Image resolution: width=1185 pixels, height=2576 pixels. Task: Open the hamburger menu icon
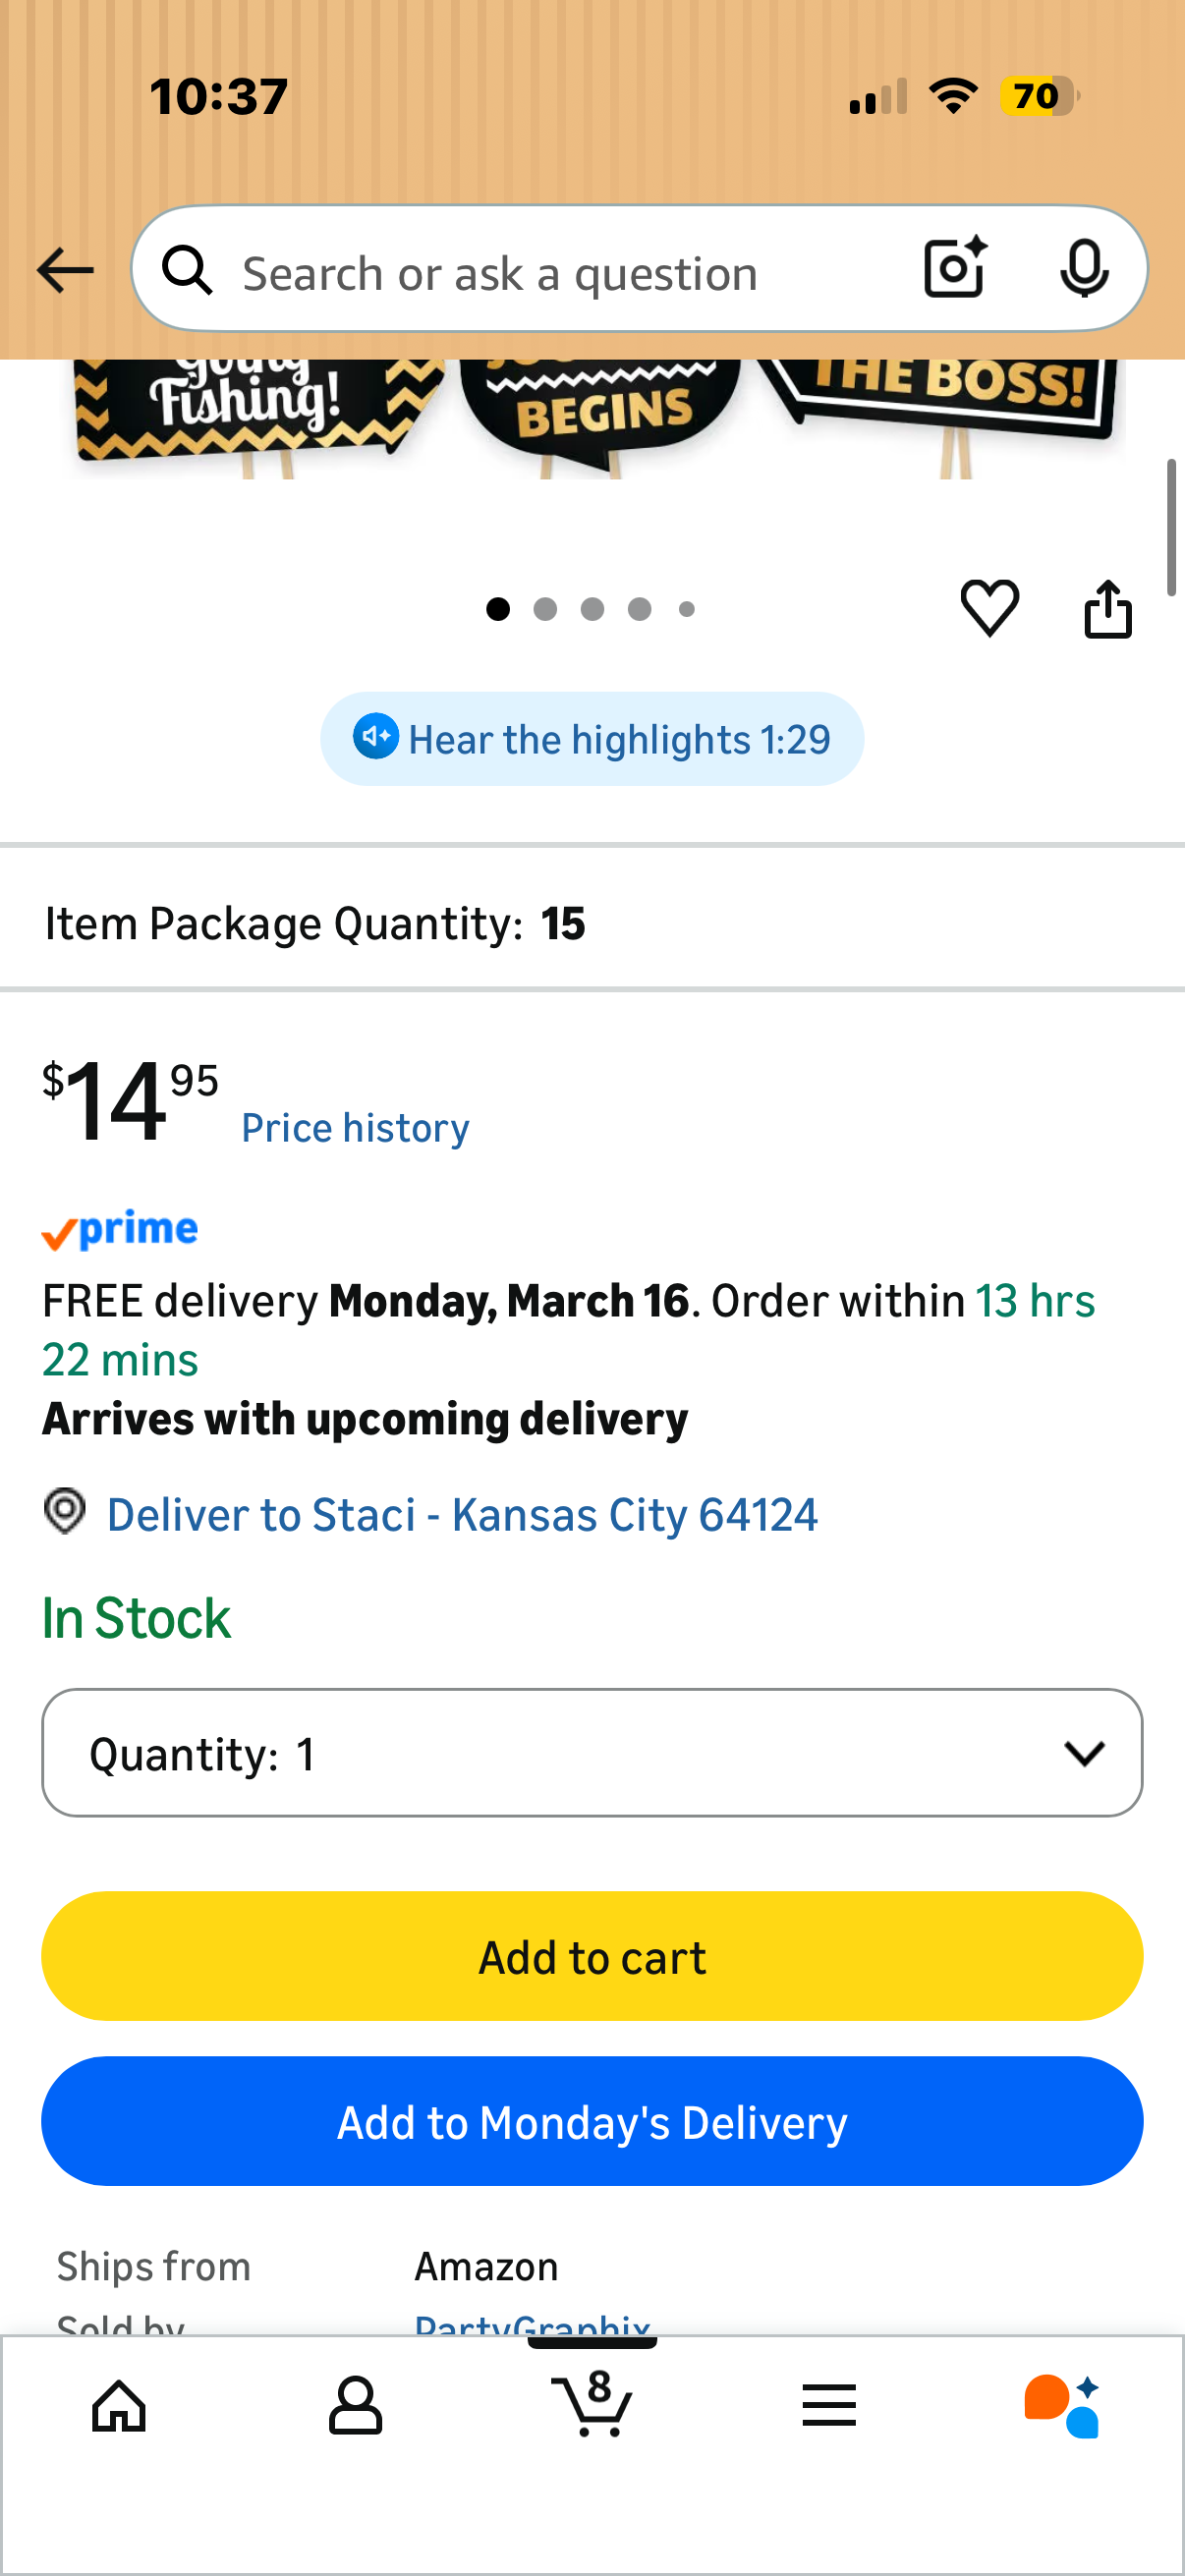829,2405
